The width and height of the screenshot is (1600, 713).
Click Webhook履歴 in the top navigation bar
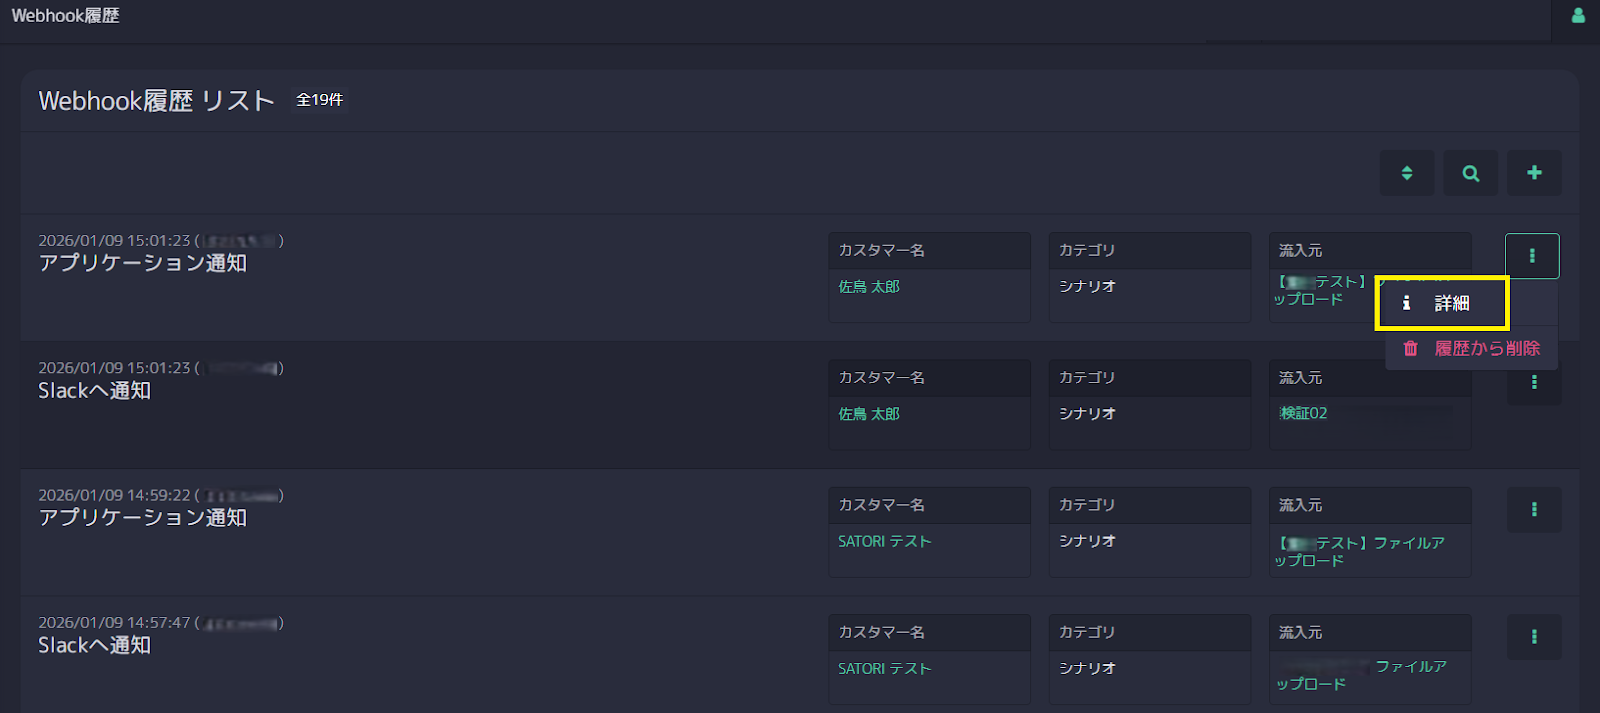[64, 15]
